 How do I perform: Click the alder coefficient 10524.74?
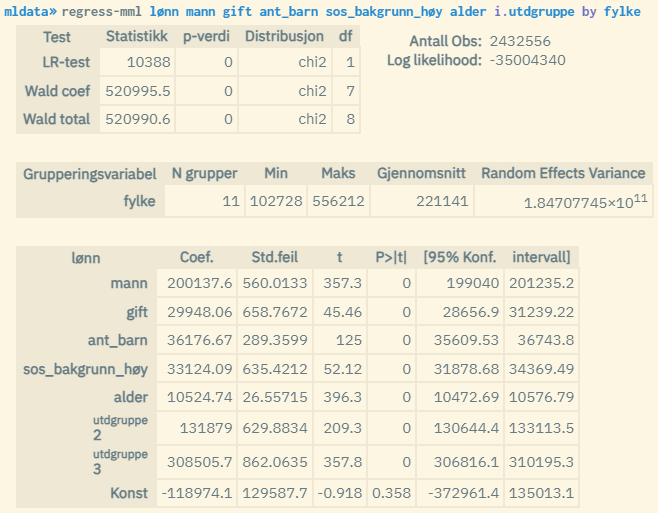click(200, 397)
